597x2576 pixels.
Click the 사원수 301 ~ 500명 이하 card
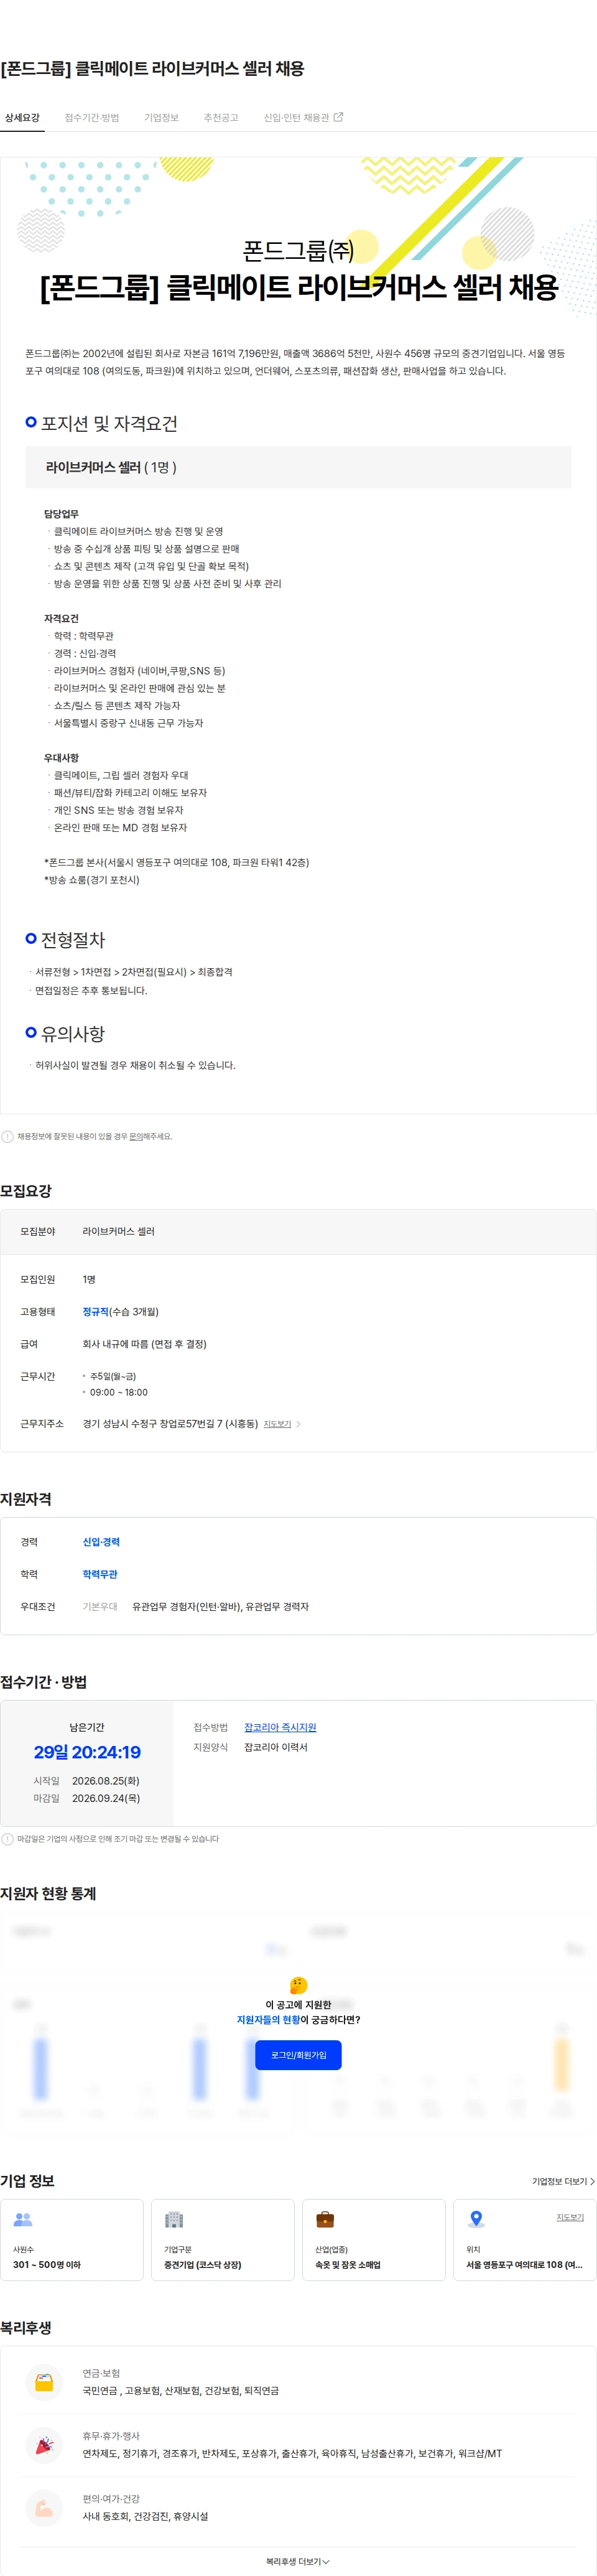72,2240
